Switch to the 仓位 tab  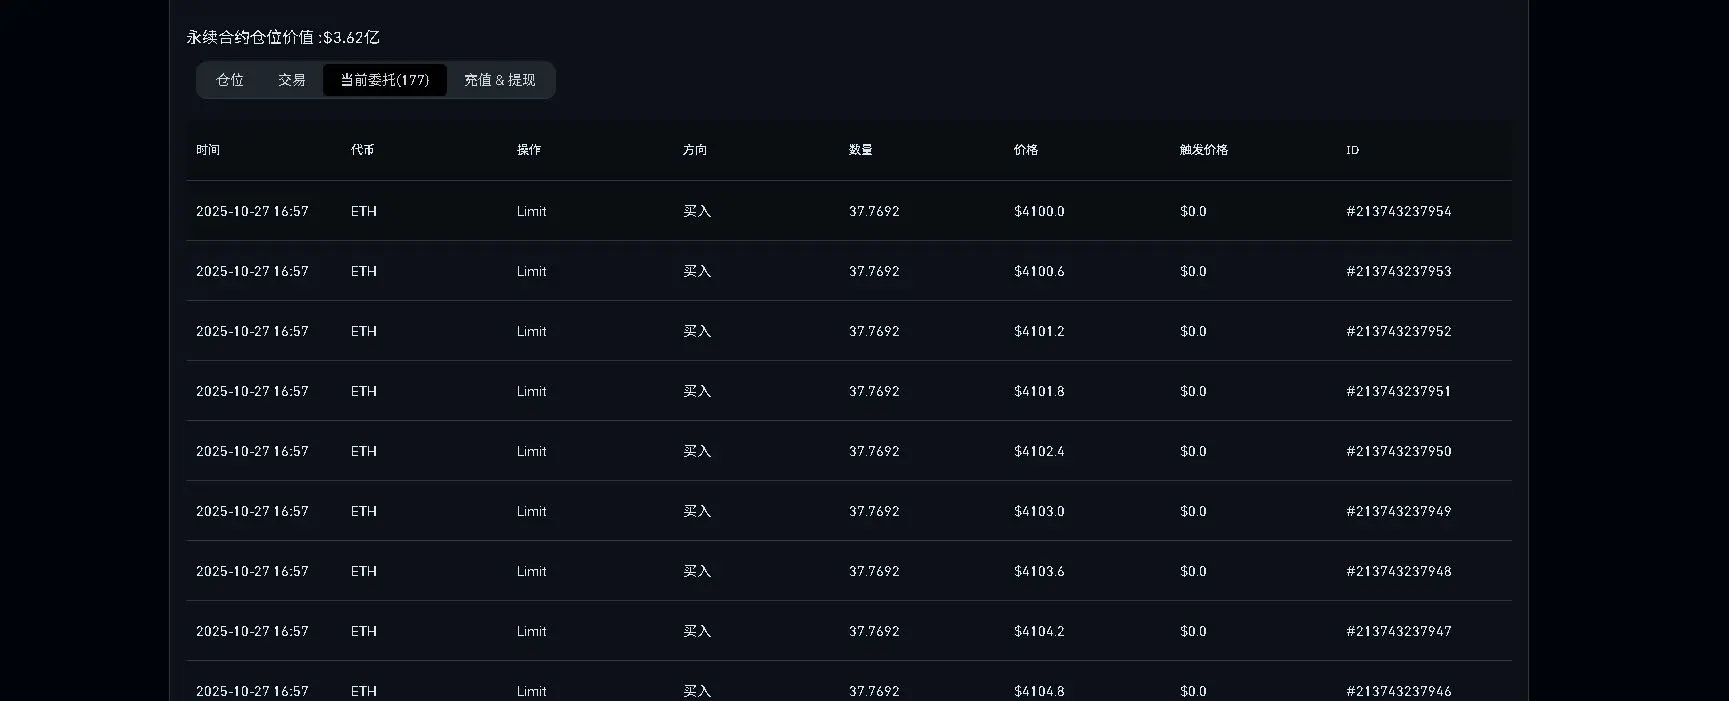tap(230, 80)
